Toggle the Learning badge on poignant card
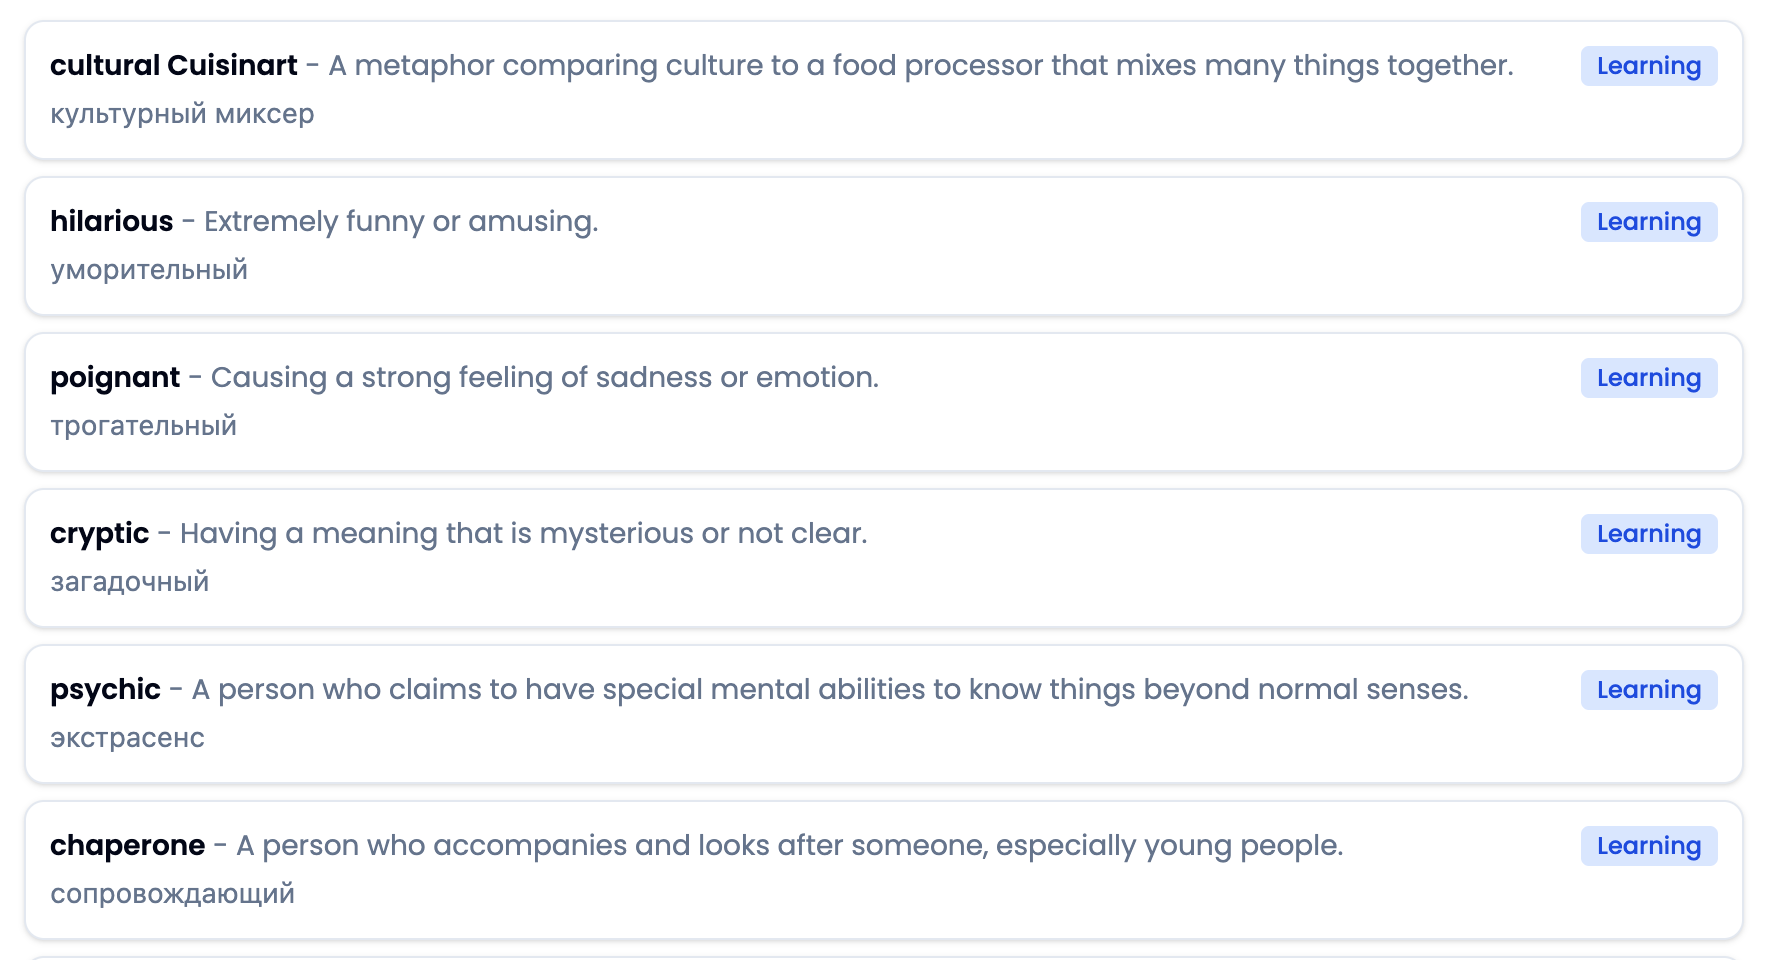The width and height of the screenshot is (1768, 960). pos(1648,378)
